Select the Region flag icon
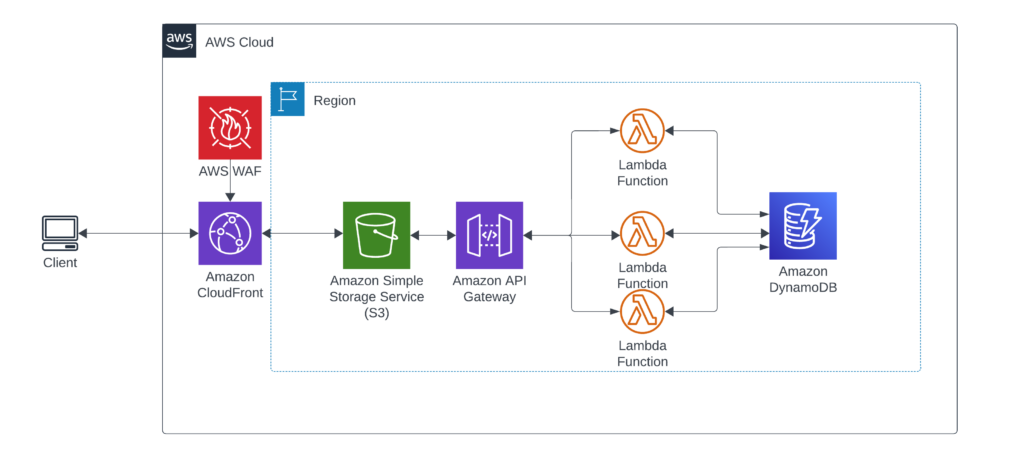Viewport: 1024px width, 458px height. coord(287,99)
